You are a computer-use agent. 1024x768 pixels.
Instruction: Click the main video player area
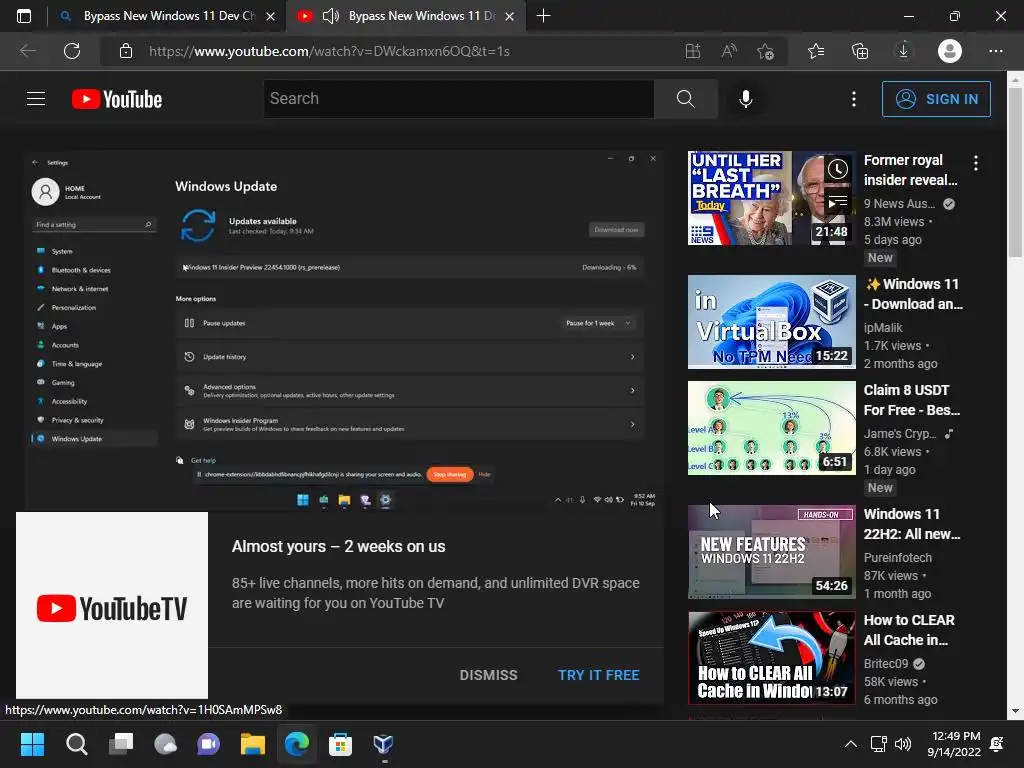(344, 330)
